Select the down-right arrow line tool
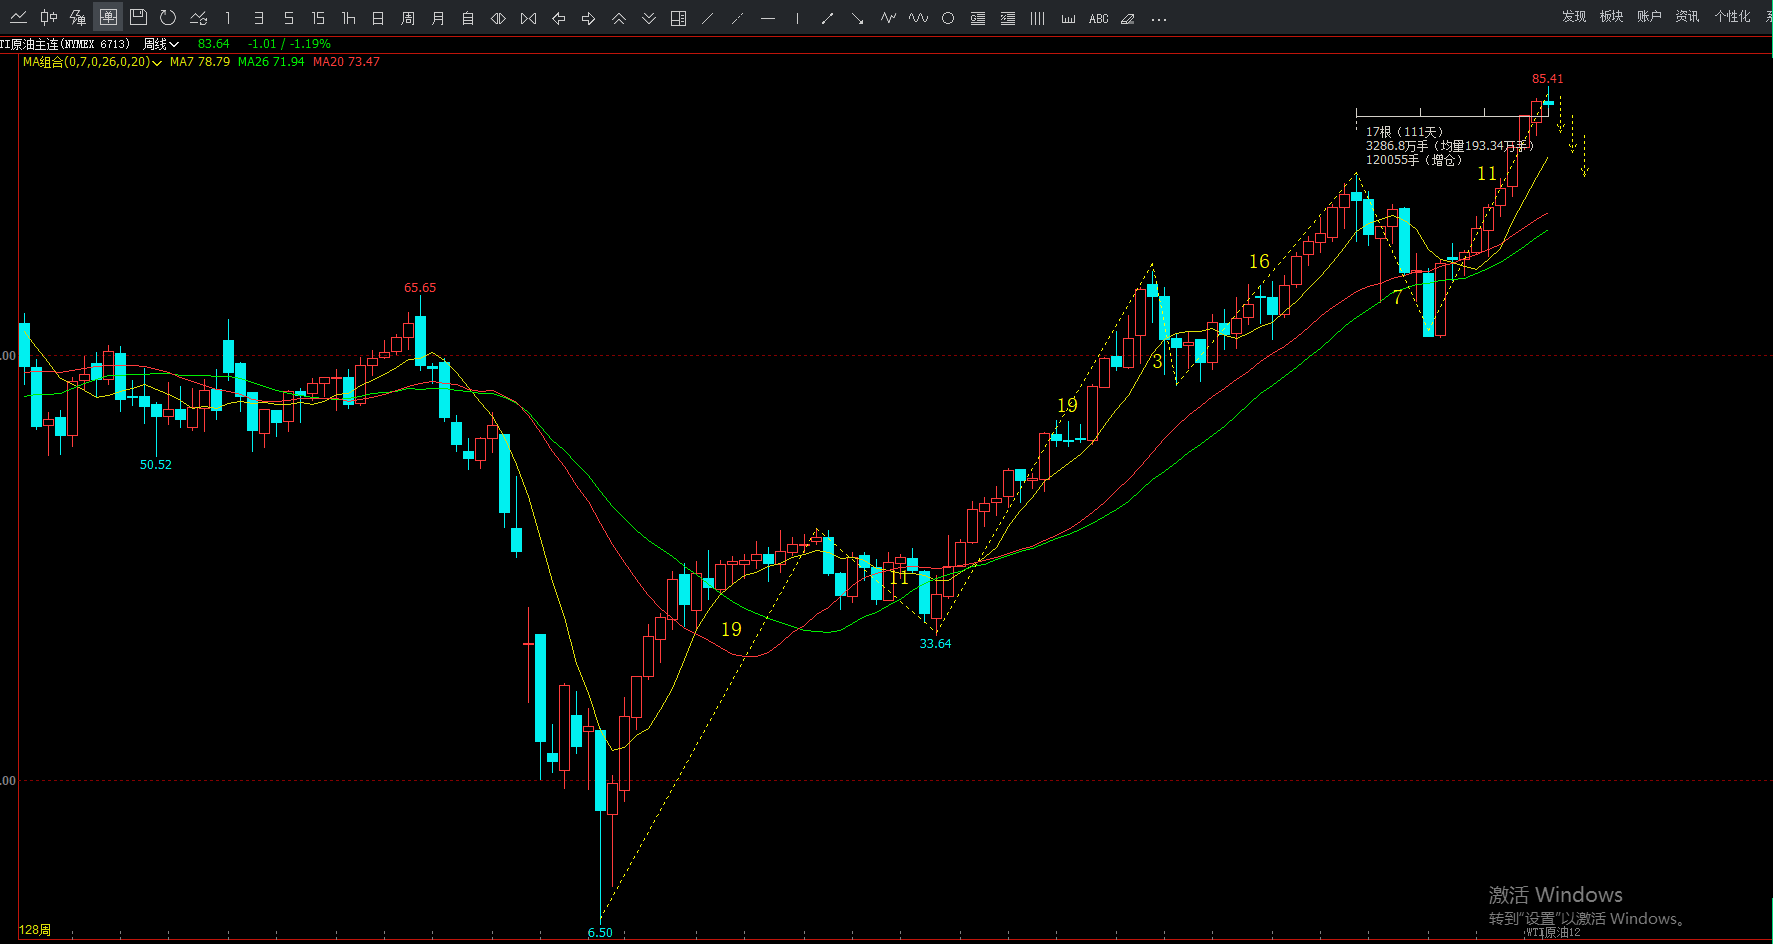 [x=857, y=18]
